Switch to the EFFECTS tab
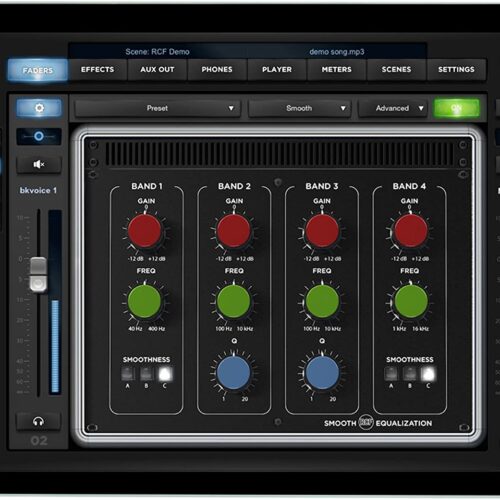 pos(97,69)
